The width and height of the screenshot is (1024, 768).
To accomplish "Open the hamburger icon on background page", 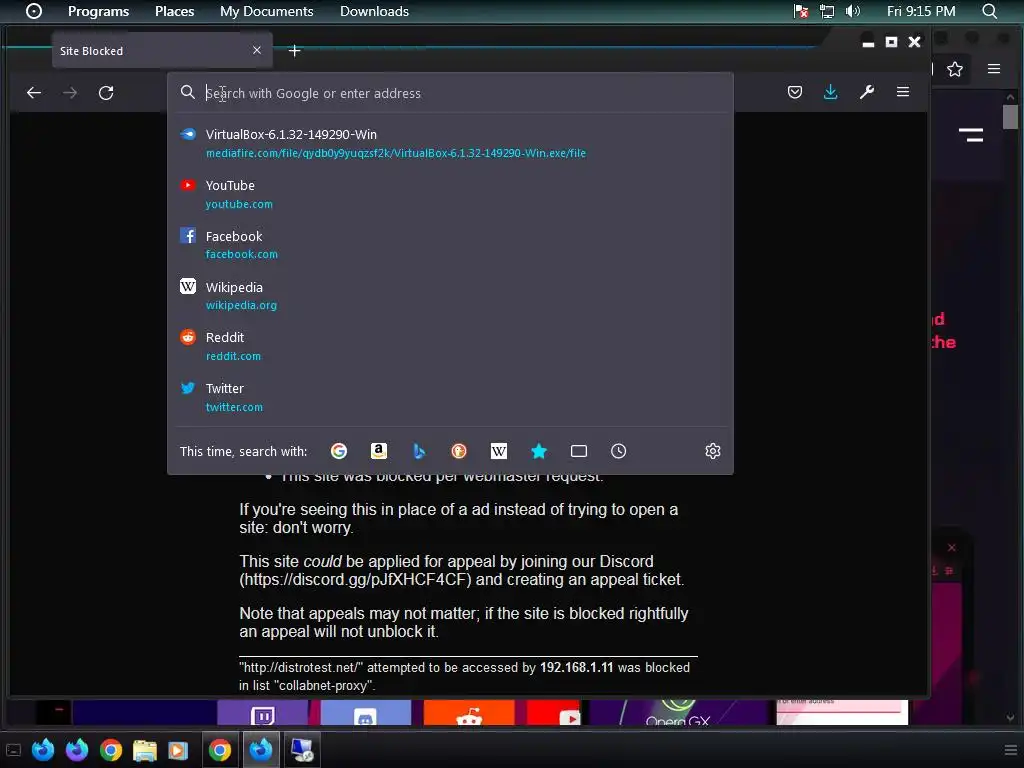I will 970,135.
